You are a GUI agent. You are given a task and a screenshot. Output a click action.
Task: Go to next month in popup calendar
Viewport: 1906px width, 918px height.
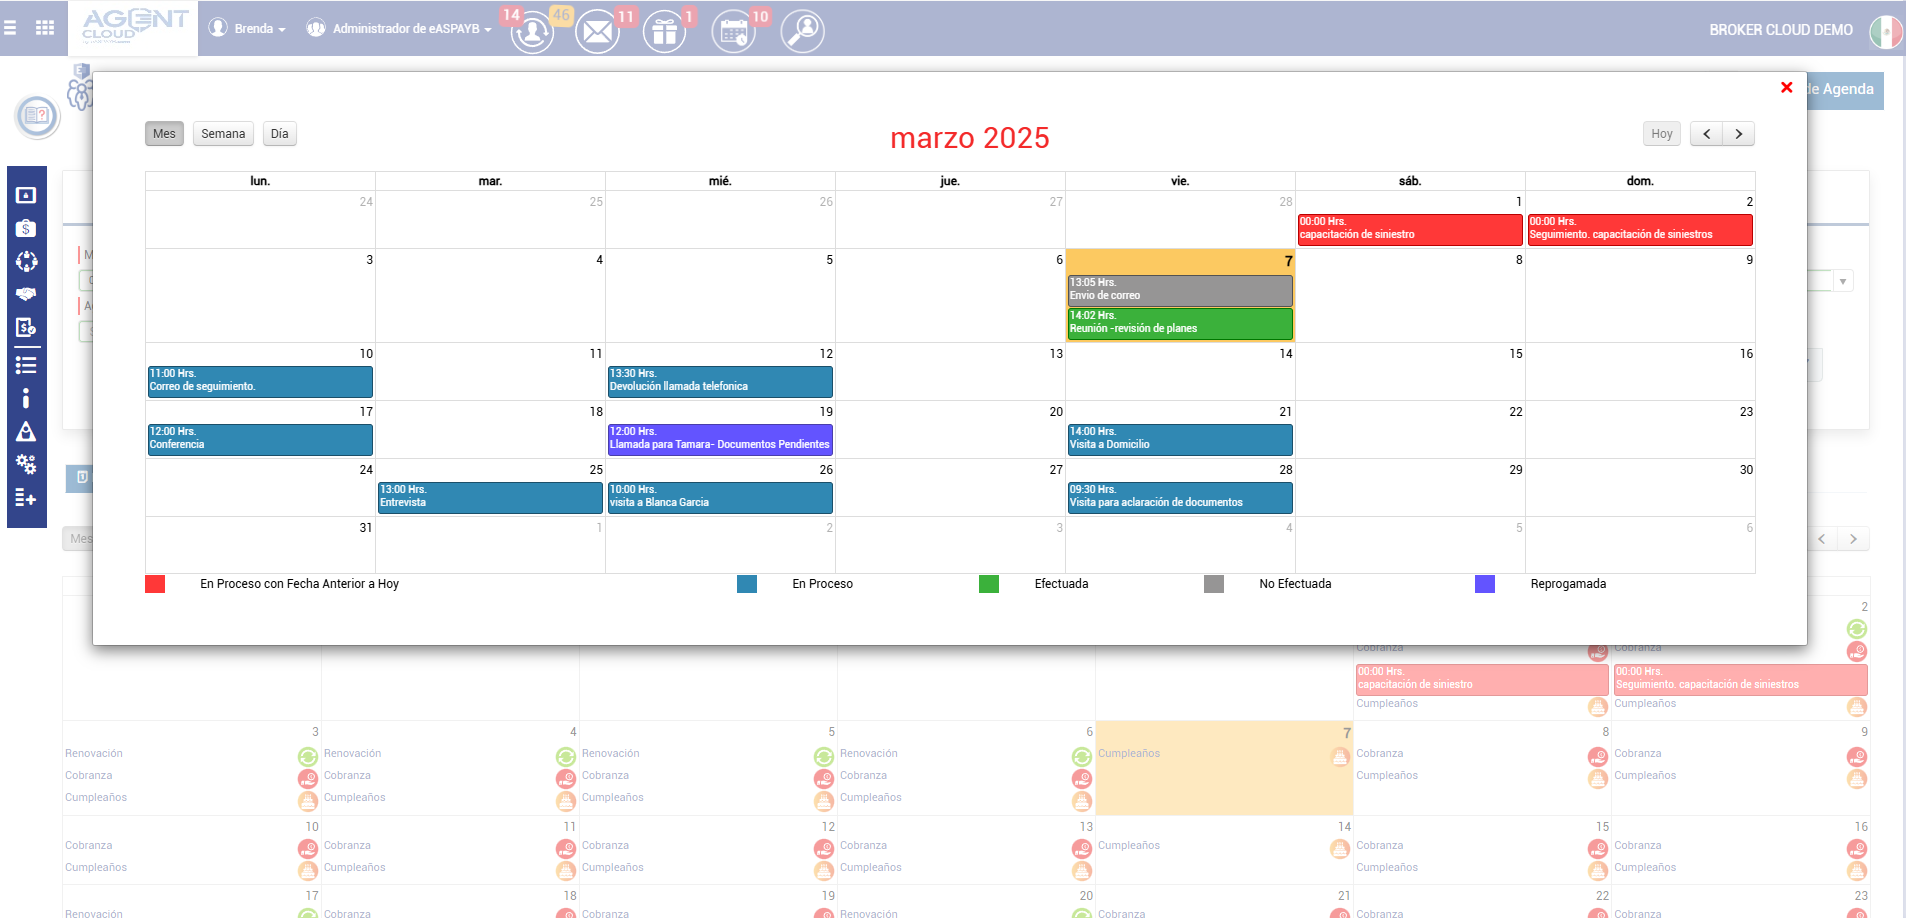[1739, 134]
